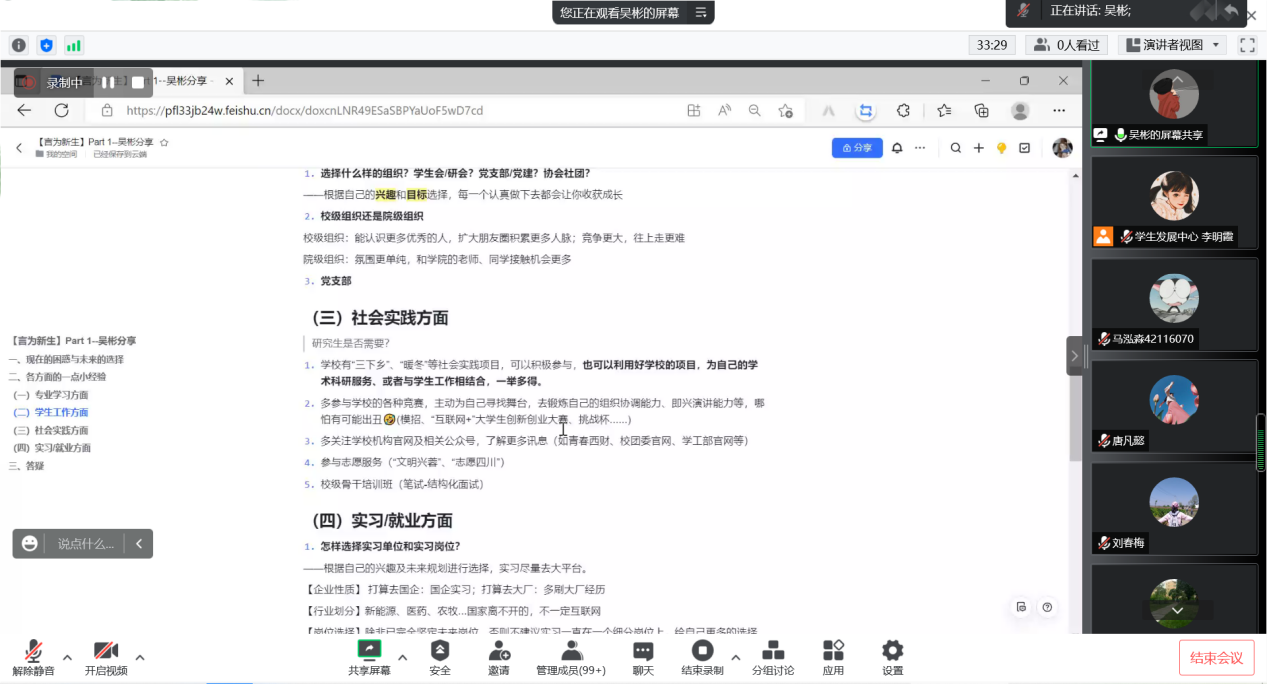The height and width of the screenshot is (684, 1267).
Task: Click the red 结束会议 button
Action: point(1216,657)
